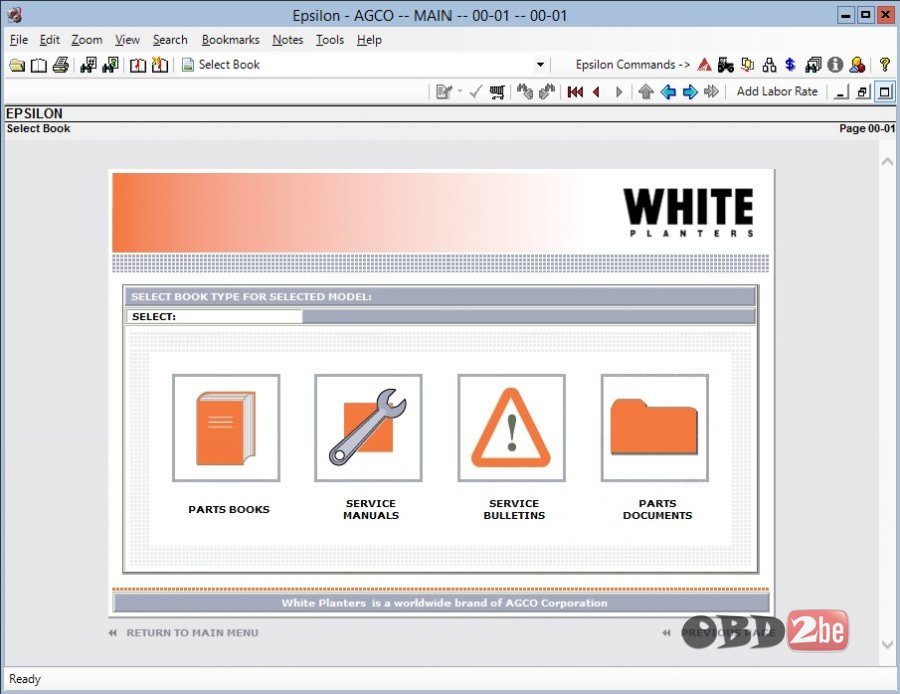Click the scroll up arrow of the page
900x694 pixels.
pyautogui.click(x=887, y=162)
